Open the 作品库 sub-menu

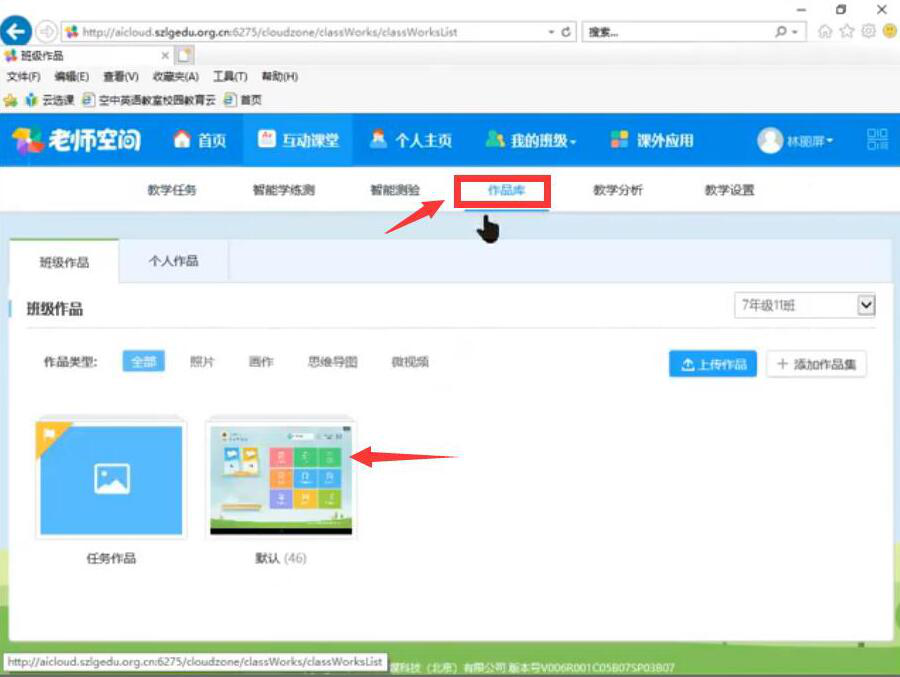506,189
